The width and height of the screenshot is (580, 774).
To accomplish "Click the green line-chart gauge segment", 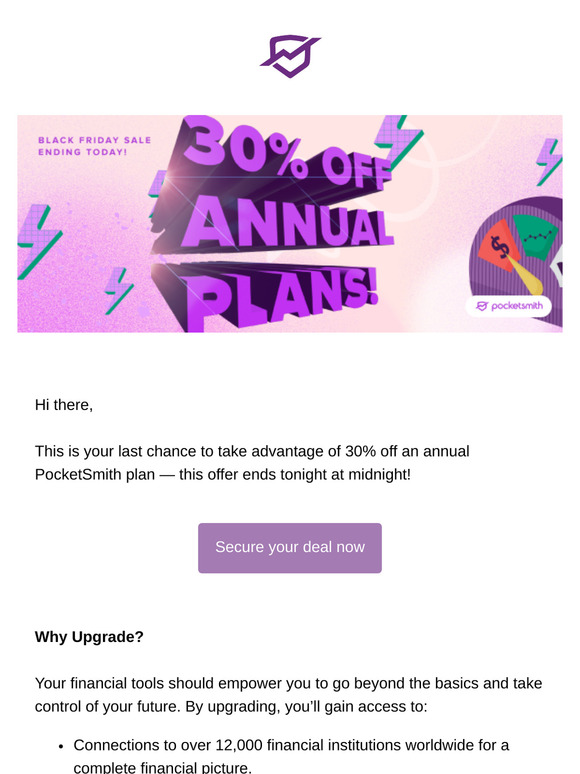I will point(536,236).
